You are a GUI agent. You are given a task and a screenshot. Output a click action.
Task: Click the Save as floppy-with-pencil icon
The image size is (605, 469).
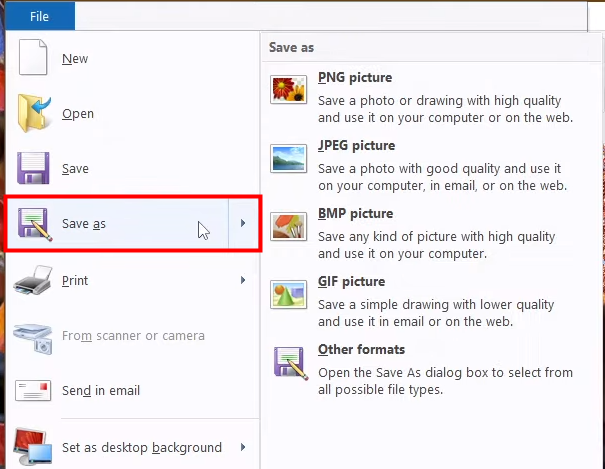35,224
